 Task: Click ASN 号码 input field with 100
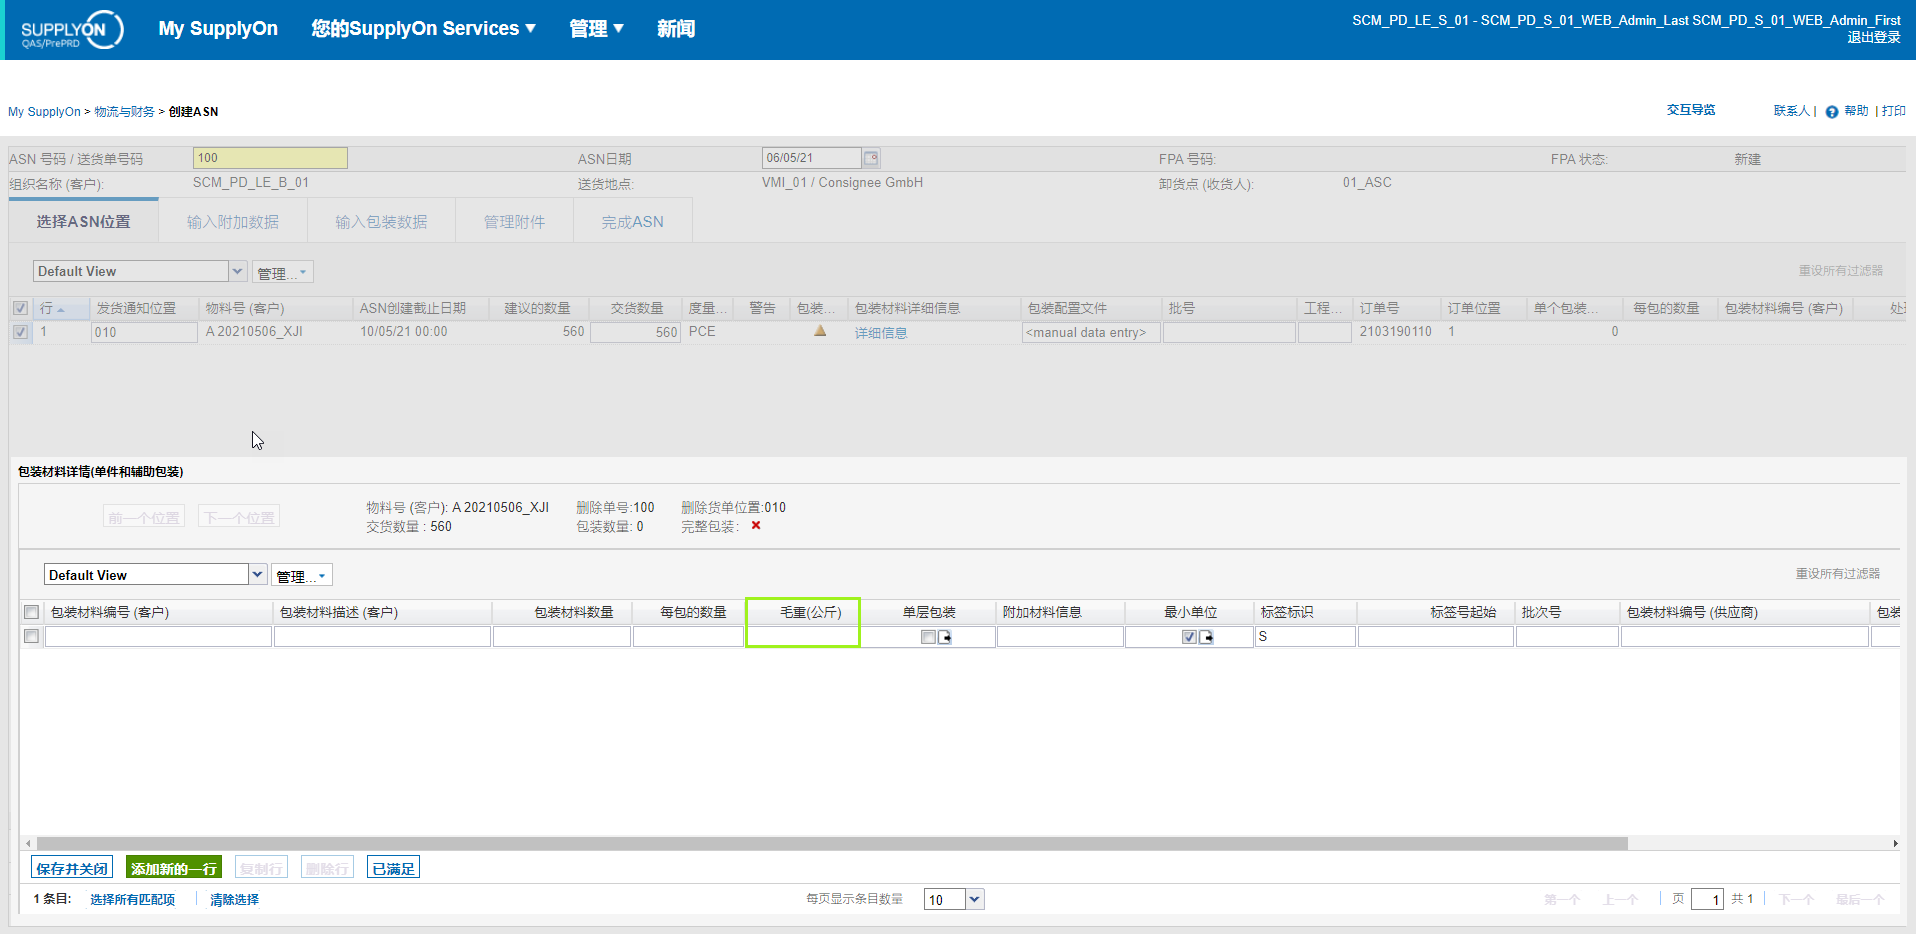(x=270, y=158)
